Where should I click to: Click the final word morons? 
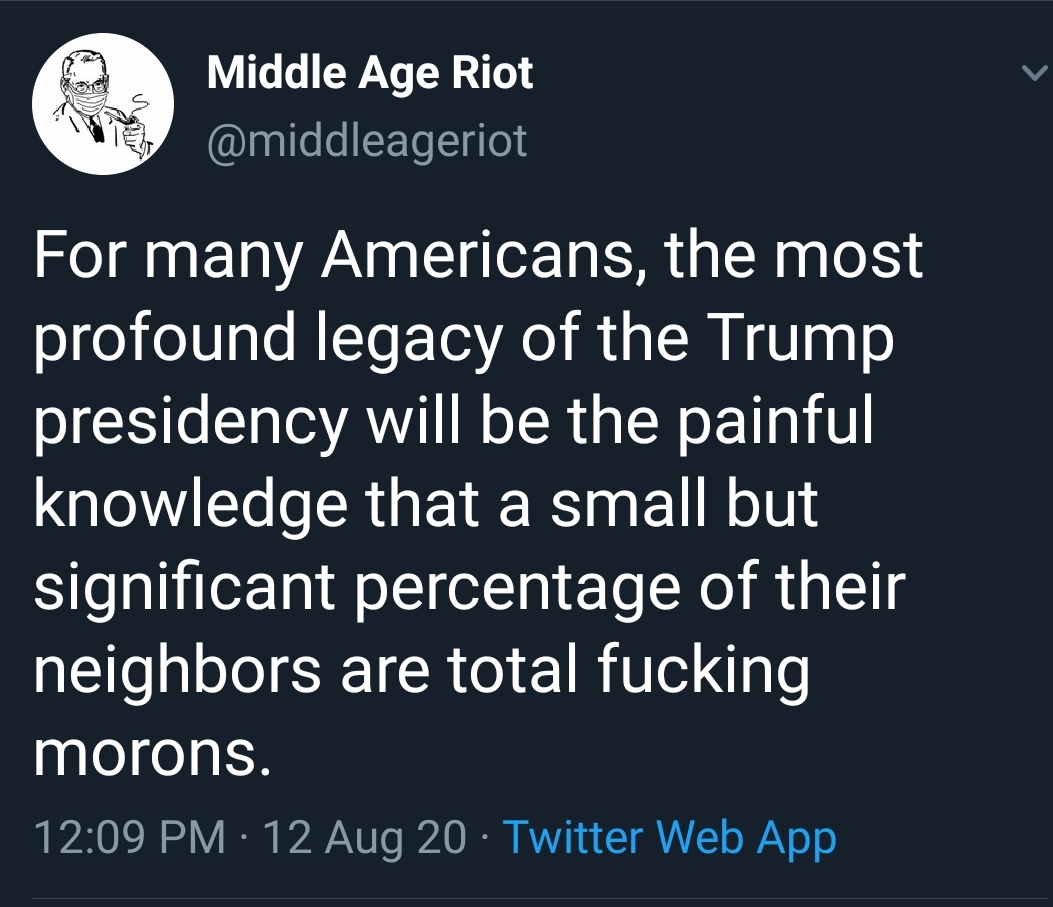click(153, 755)
